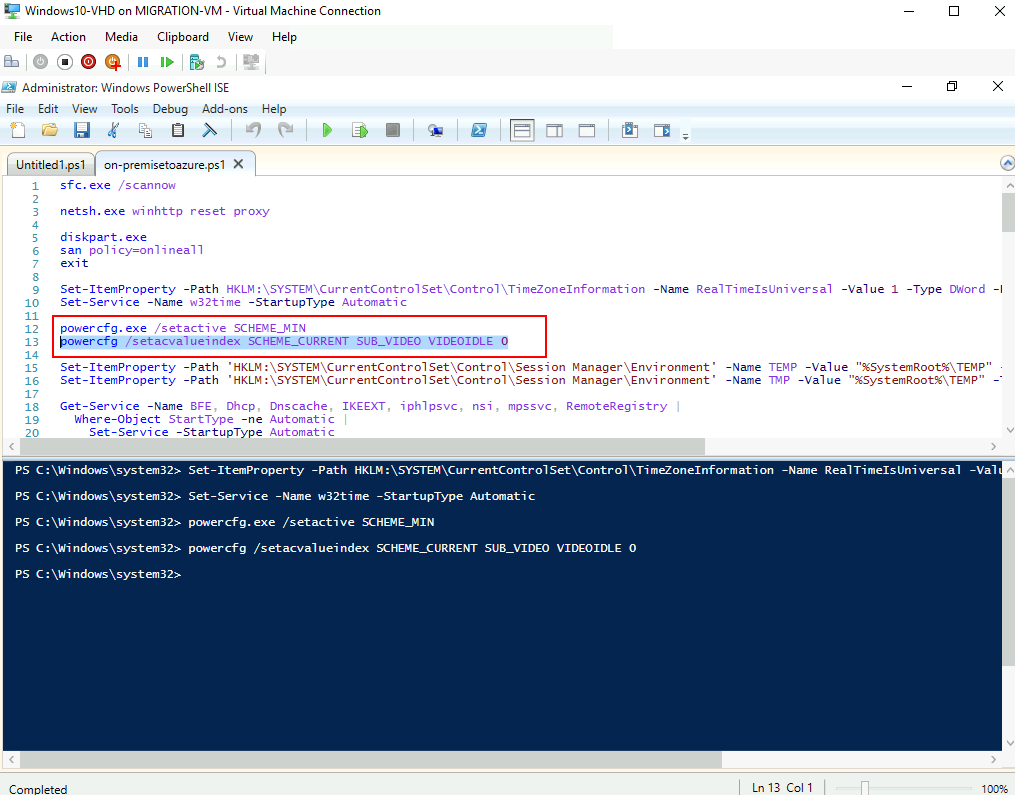Image resolution: width=1015 pixels, height=795 pixels.
Task: Pause the virtual machine
Action: click(x=143, y=62)
